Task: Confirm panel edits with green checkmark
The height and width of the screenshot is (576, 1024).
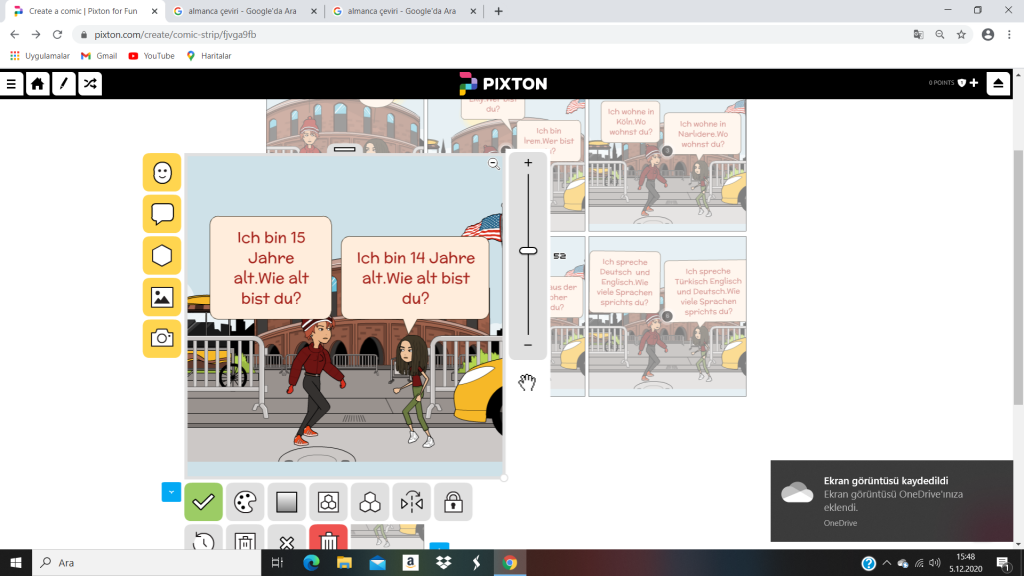Action: coord(204,502)
